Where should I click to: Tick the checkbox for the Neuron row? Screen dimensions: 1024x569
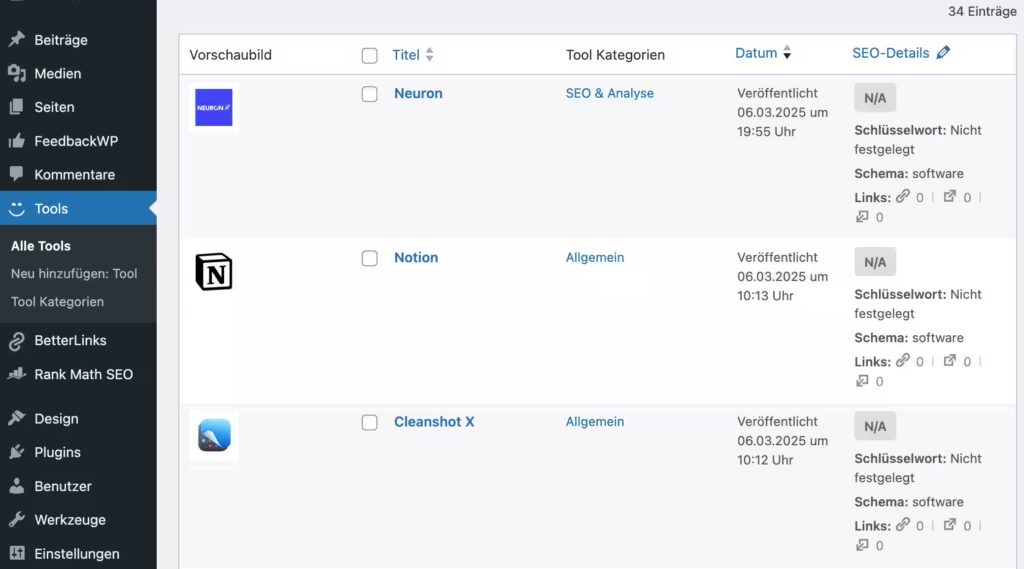coord(369,94)
